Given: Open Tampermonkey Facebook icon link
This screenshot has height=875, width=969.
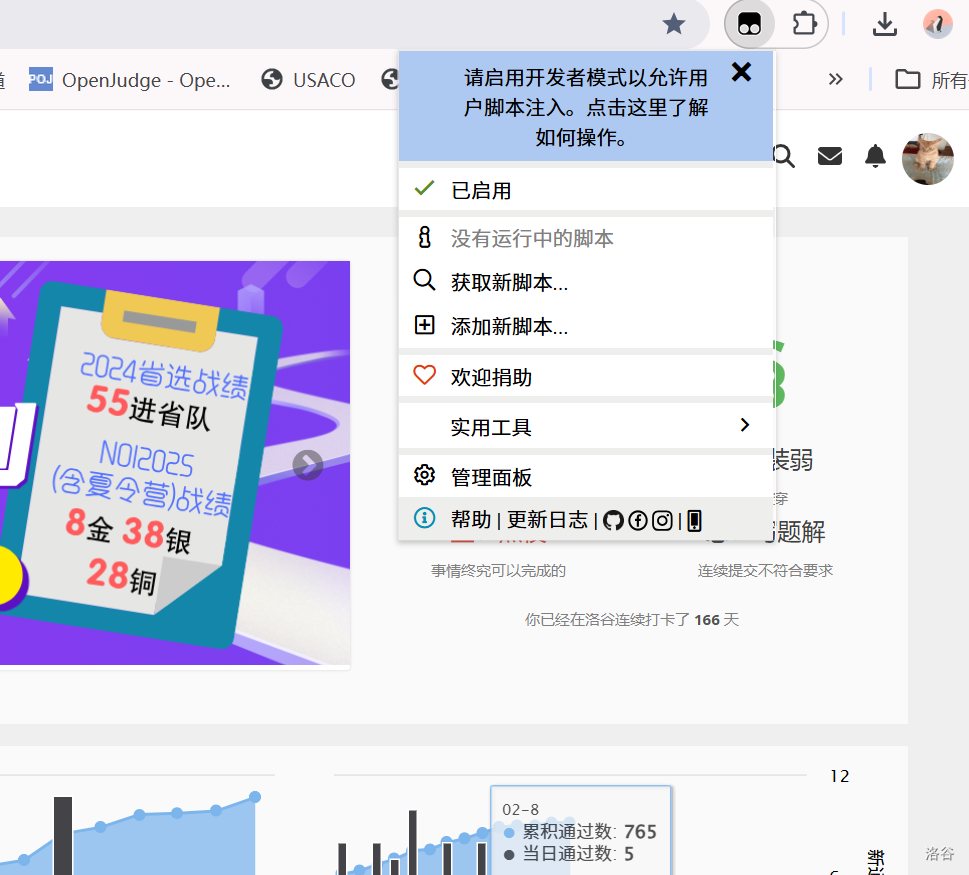Looking at the screenshot, I should tap(638, 520).
